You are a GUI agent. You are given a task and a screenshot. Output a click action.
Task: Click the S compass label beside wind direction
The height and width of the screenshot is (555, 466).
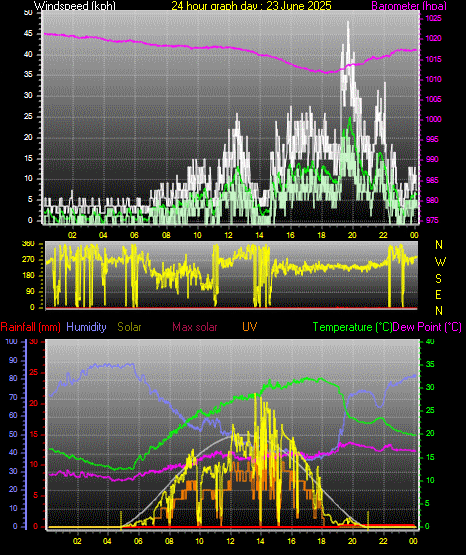pos(438,279)
